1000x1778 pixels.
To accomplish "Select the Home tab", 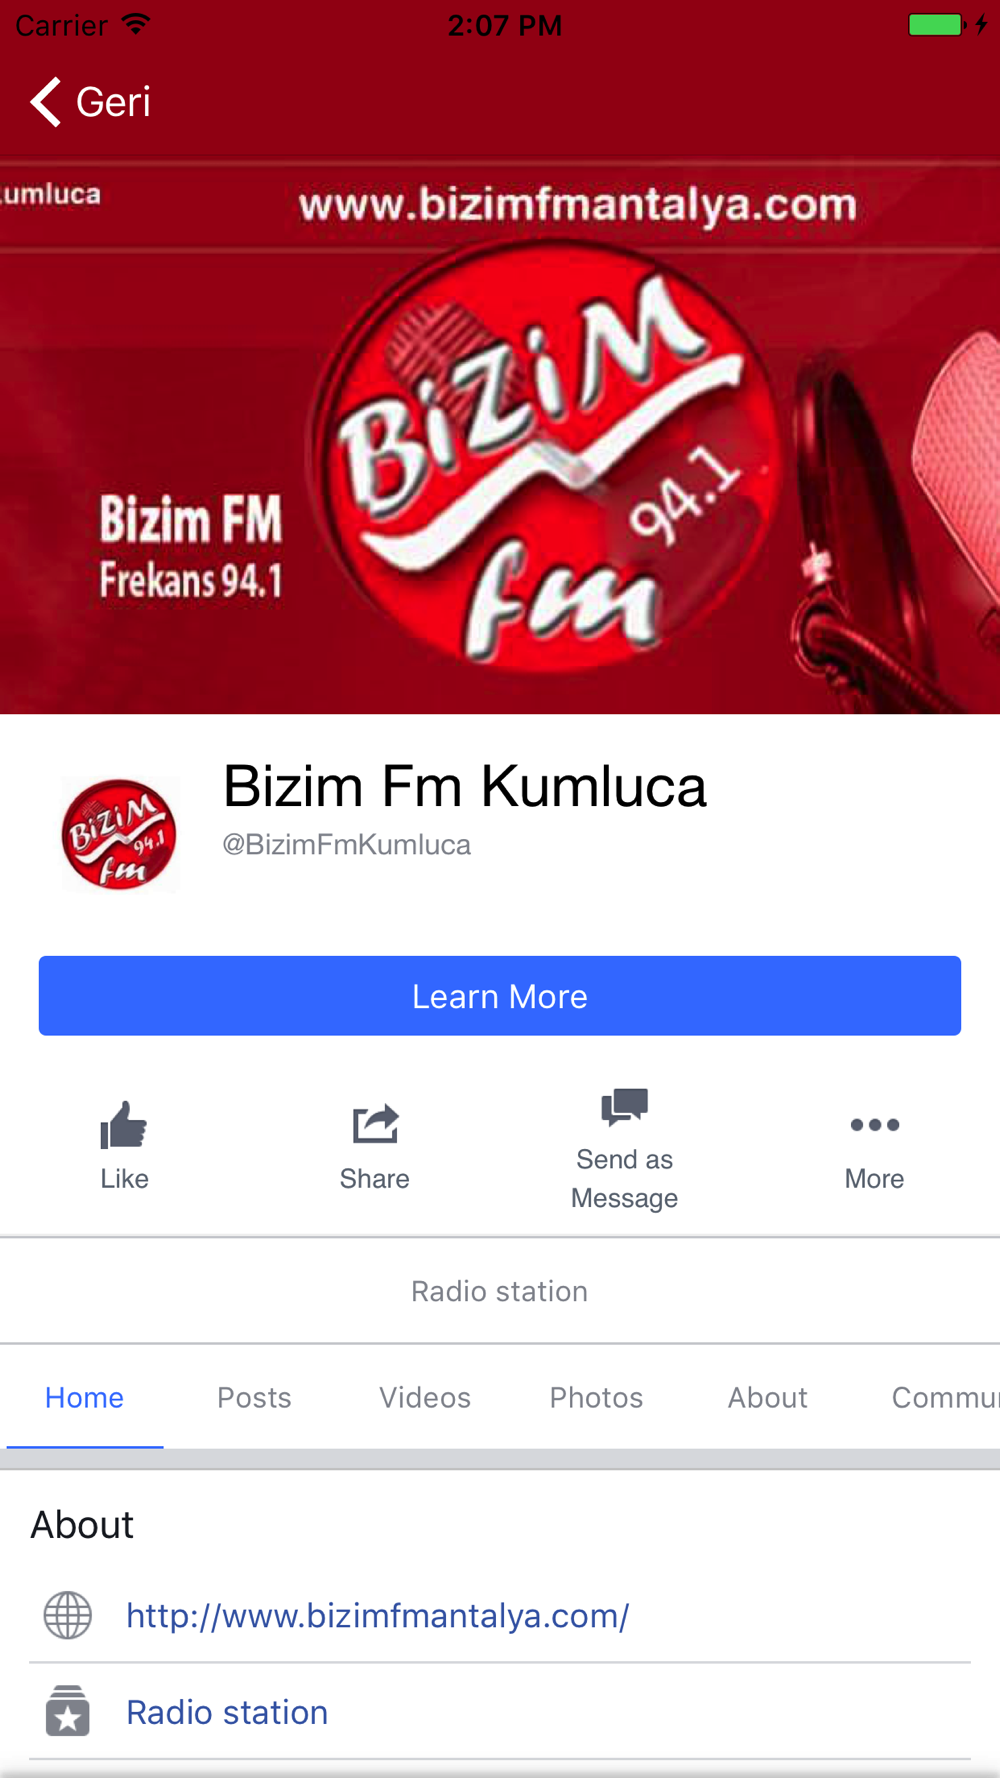I will [x=84, y=1397].
